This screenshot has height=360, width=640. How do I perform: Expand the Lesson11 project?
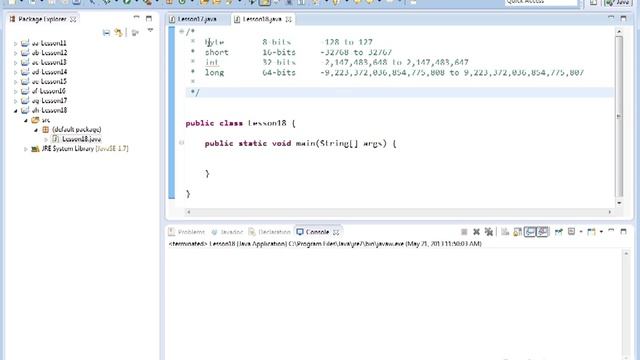(16, 43)
